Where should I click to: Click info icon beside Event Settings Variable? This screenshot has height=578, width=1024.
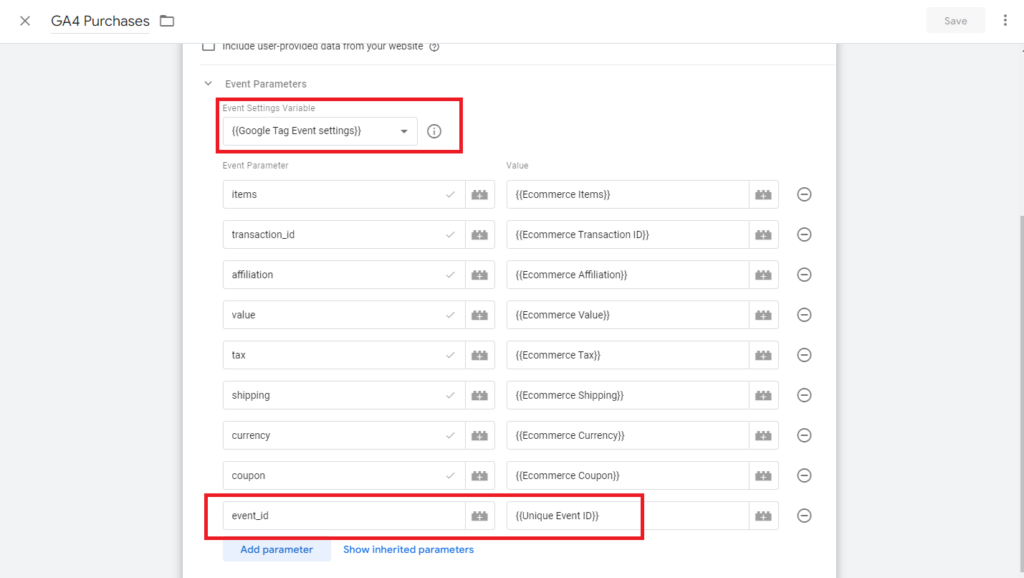pyautogui.click(x=434, y=131)
